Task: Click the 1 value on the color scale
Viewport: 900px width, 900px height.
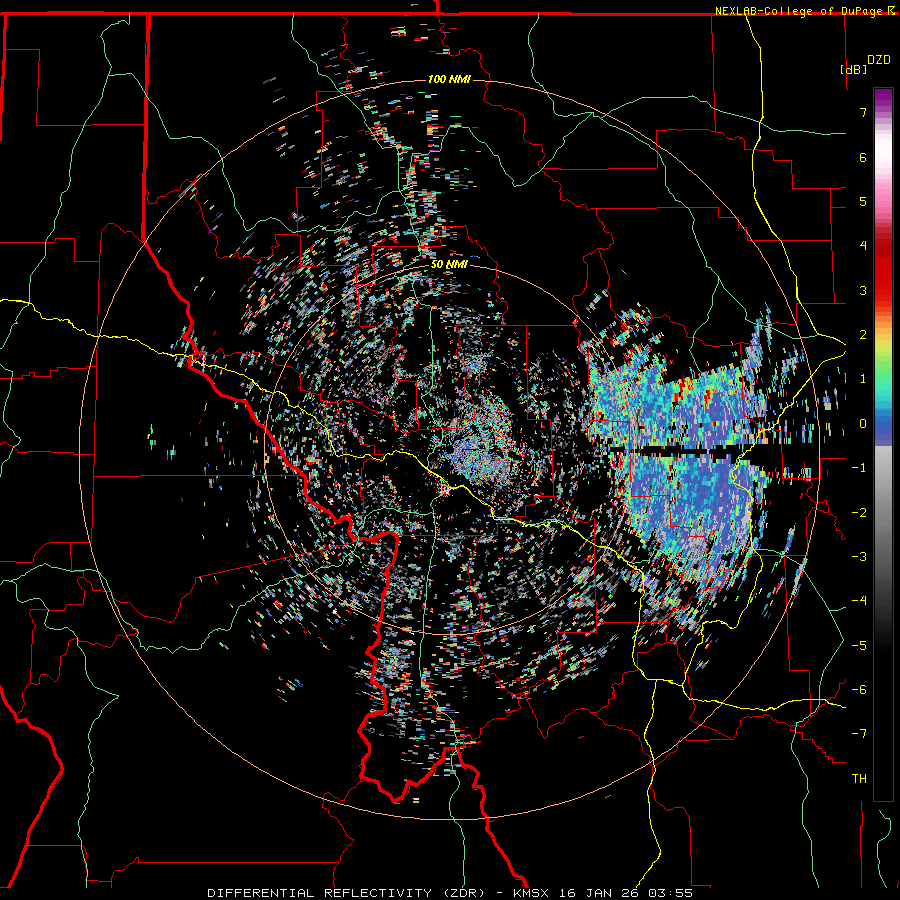Action: pyautogui.click(x=863, y=379)
